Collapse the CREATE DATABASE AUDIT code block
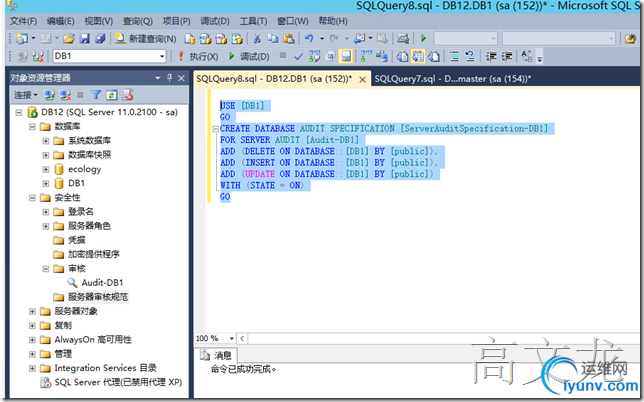The image size is (644, 402). 215,129
